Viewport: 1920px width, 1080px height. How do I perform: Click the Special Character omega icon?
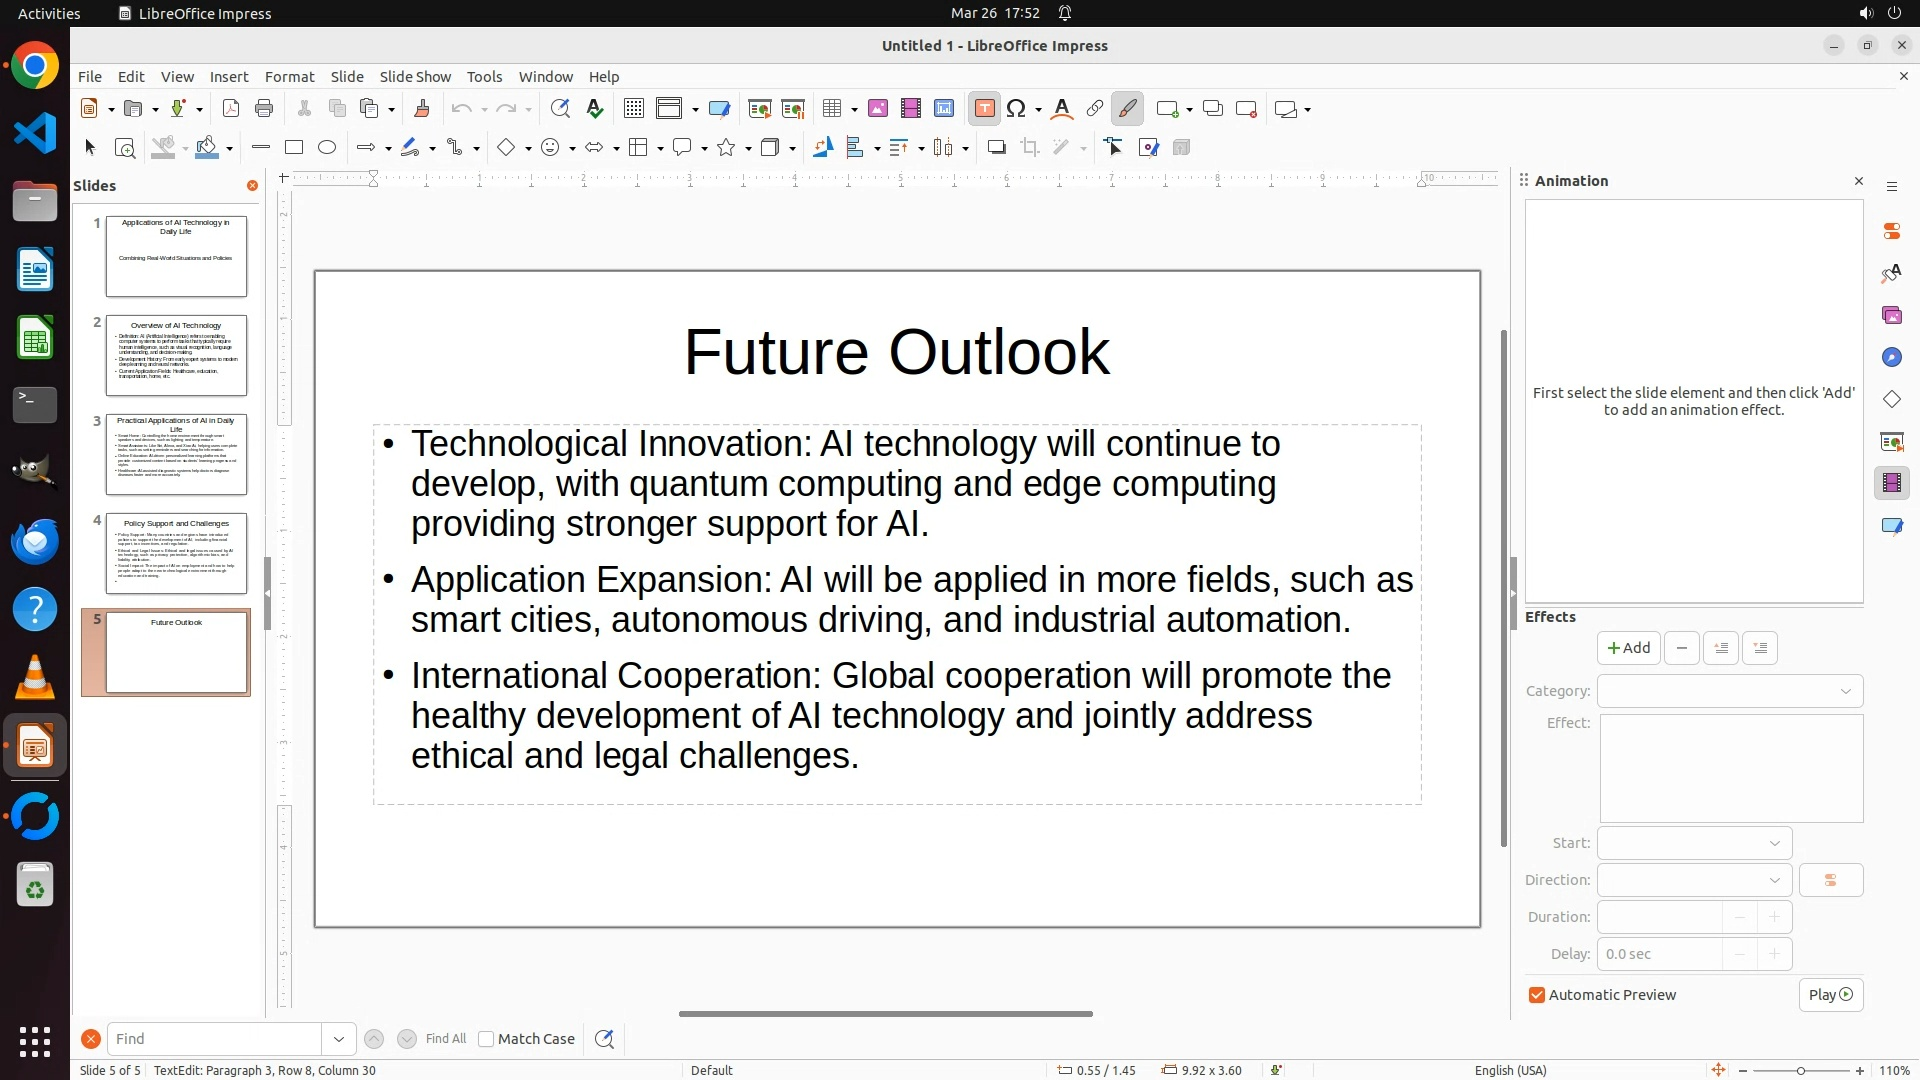coord(1016,109)
